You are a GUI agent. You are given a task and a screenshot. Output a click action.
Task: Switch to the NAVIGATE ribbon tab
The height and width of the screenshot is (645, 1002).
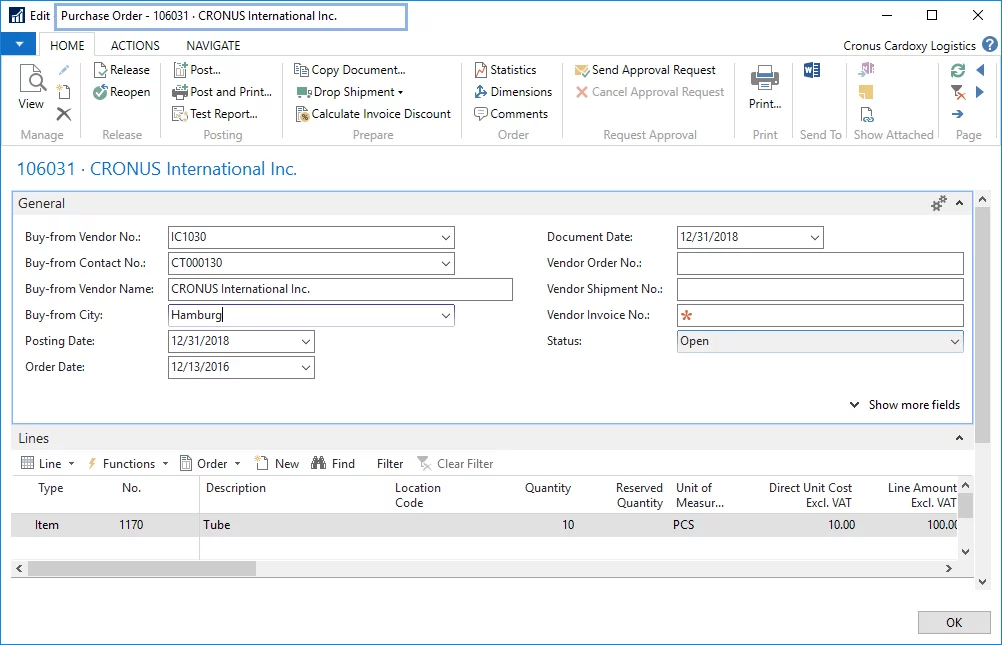213,46
